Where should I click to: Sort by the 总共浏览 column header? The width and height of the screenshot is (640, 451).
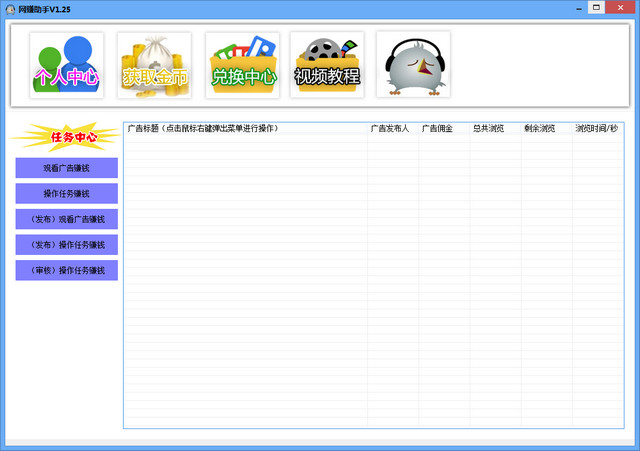[x=495, y=129]
